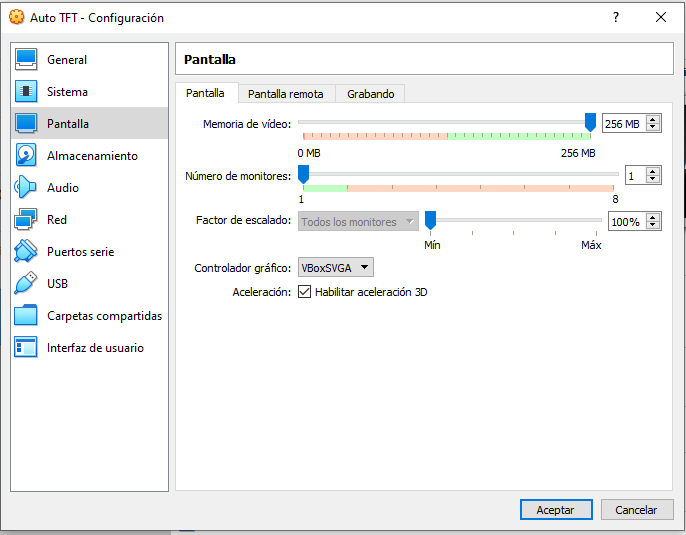Image resolution: width=686 pixels, height=535 pixels.
Task: Select the Audio speaker icon
Action: point(27,188)
